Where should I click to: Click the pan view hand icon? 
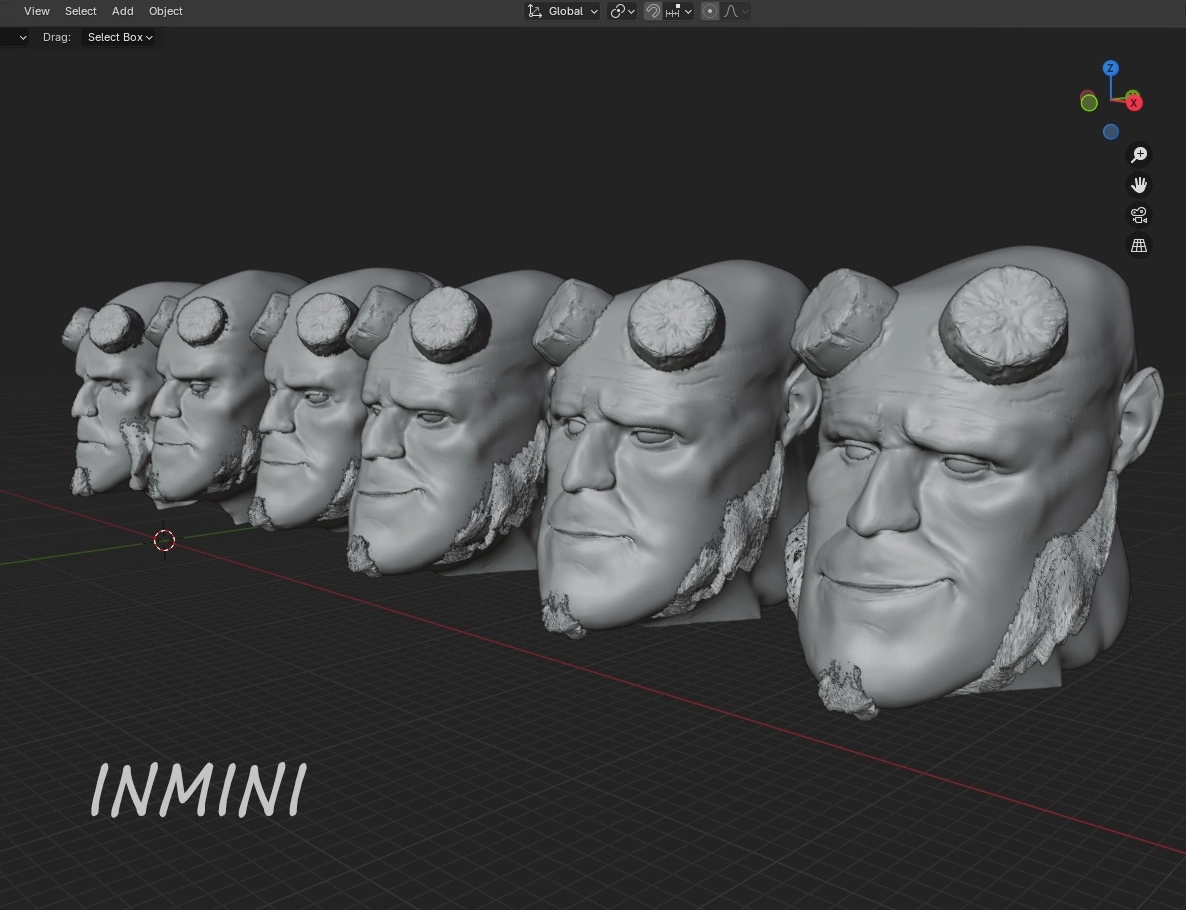[x=1138, y=185]
